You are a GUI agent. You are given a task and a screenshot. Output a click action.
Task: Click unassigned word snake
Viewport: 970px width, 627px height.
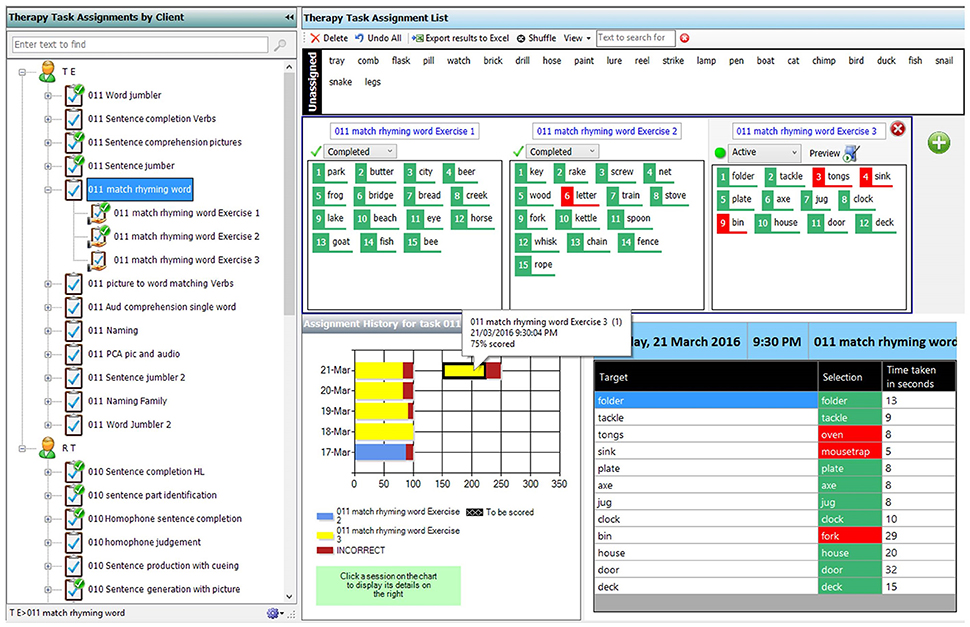pyautogui.click(x=340, y=82)
